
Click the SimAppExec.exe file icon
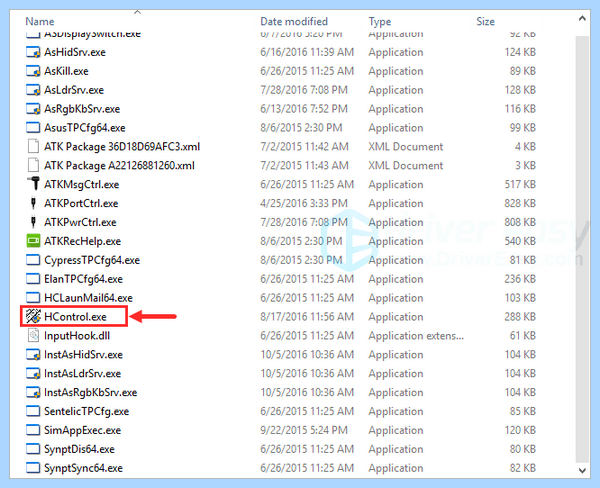[x=33, y=430]
